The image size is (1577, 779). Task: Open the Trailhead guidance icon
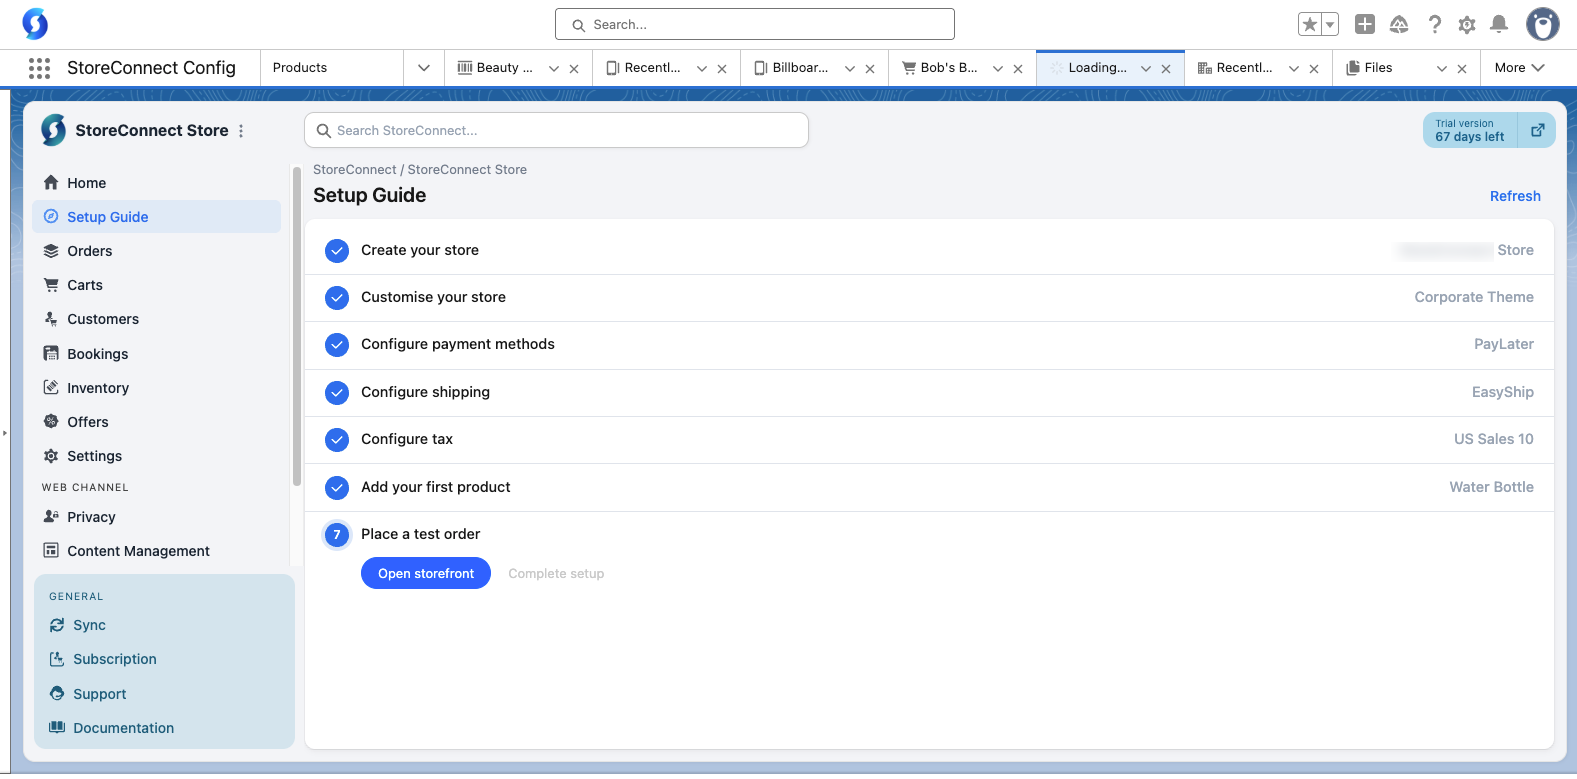point(1399,24)
